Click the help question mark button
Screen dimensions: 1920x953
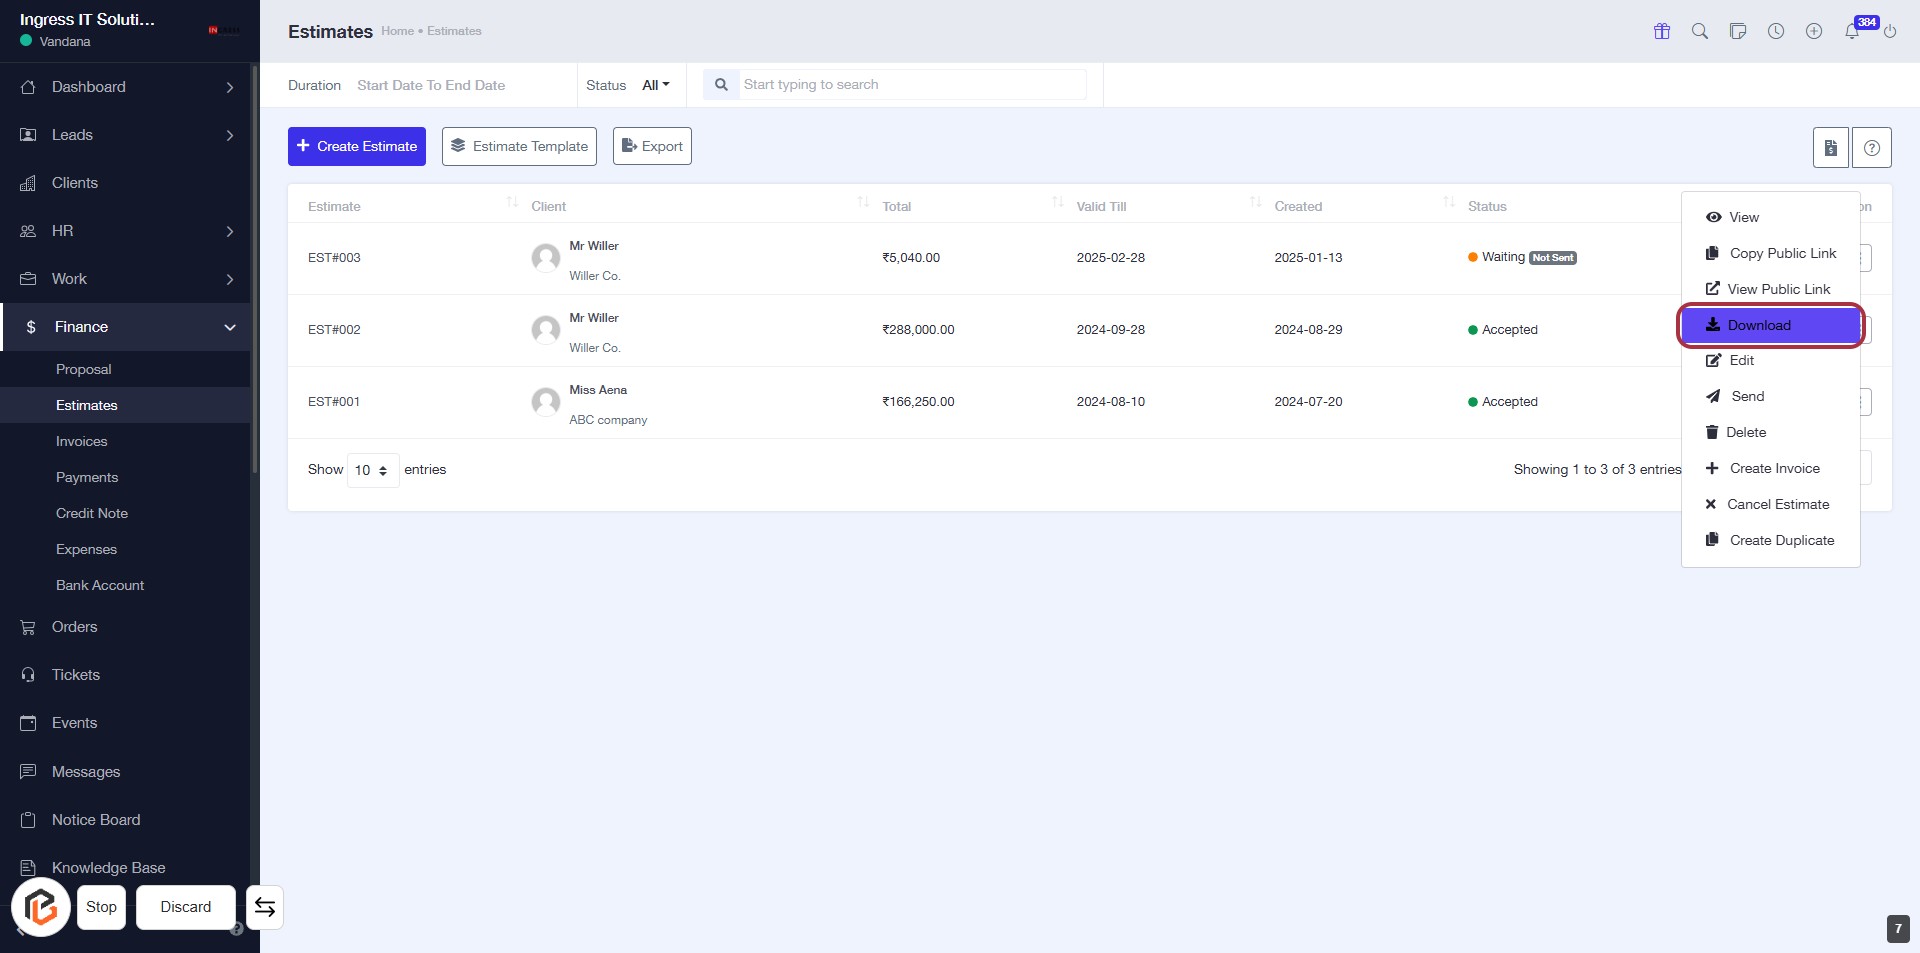(1871, 148)
